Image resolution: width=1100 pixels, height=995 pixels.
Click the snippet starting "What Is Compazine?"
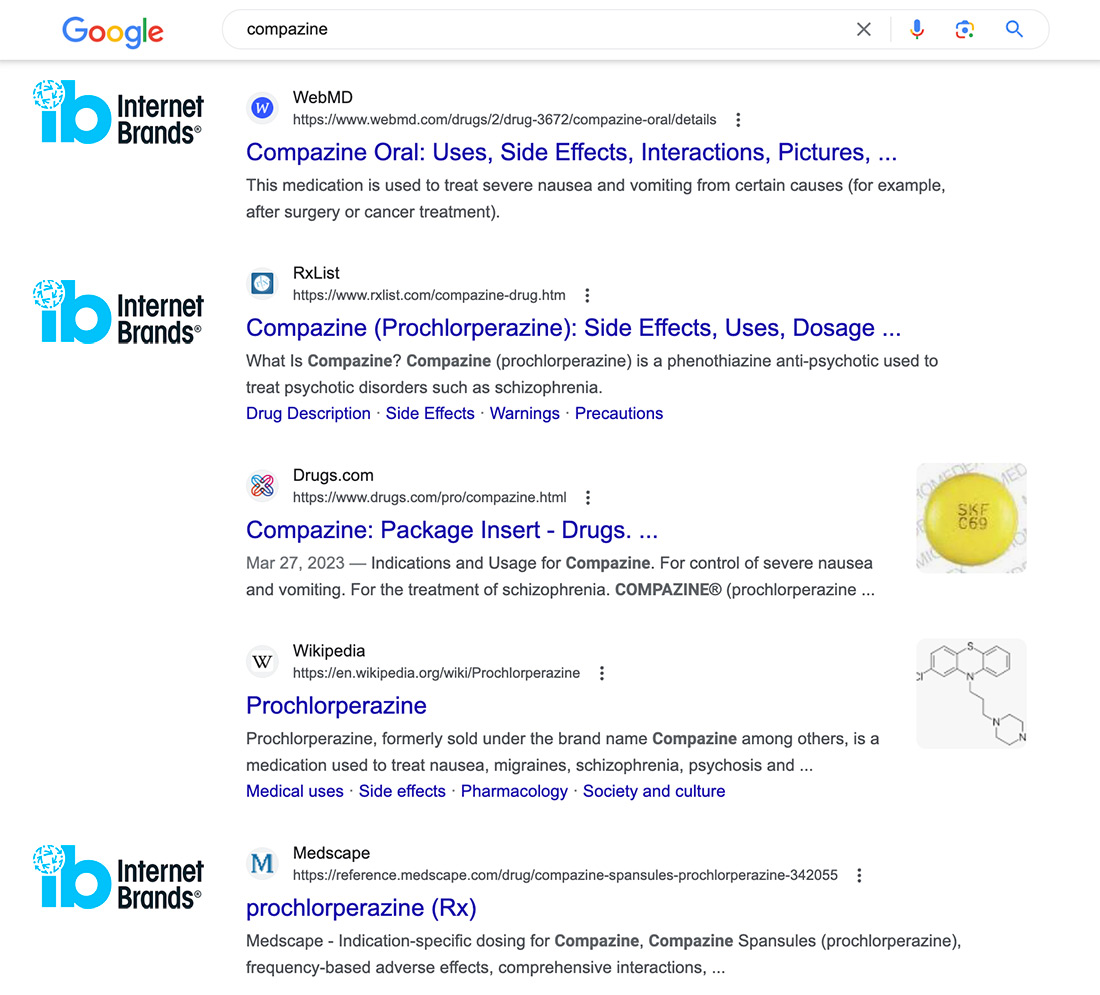click(592, 374)
